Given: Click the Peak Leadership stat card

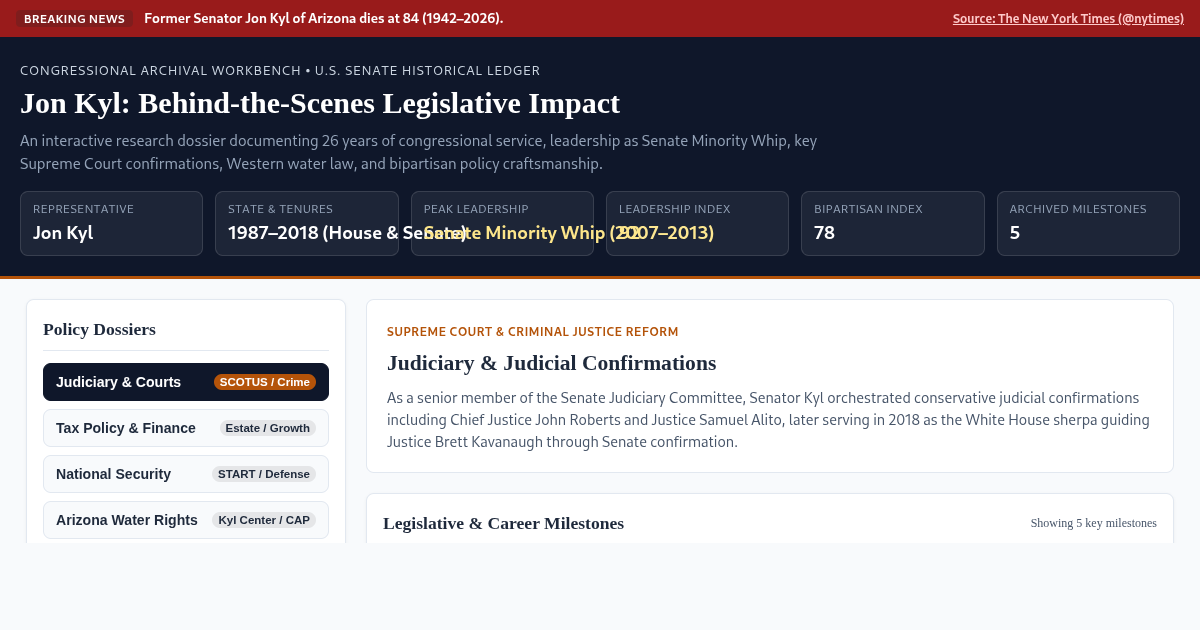Looking at the screenshot, I should coord(502,223).
